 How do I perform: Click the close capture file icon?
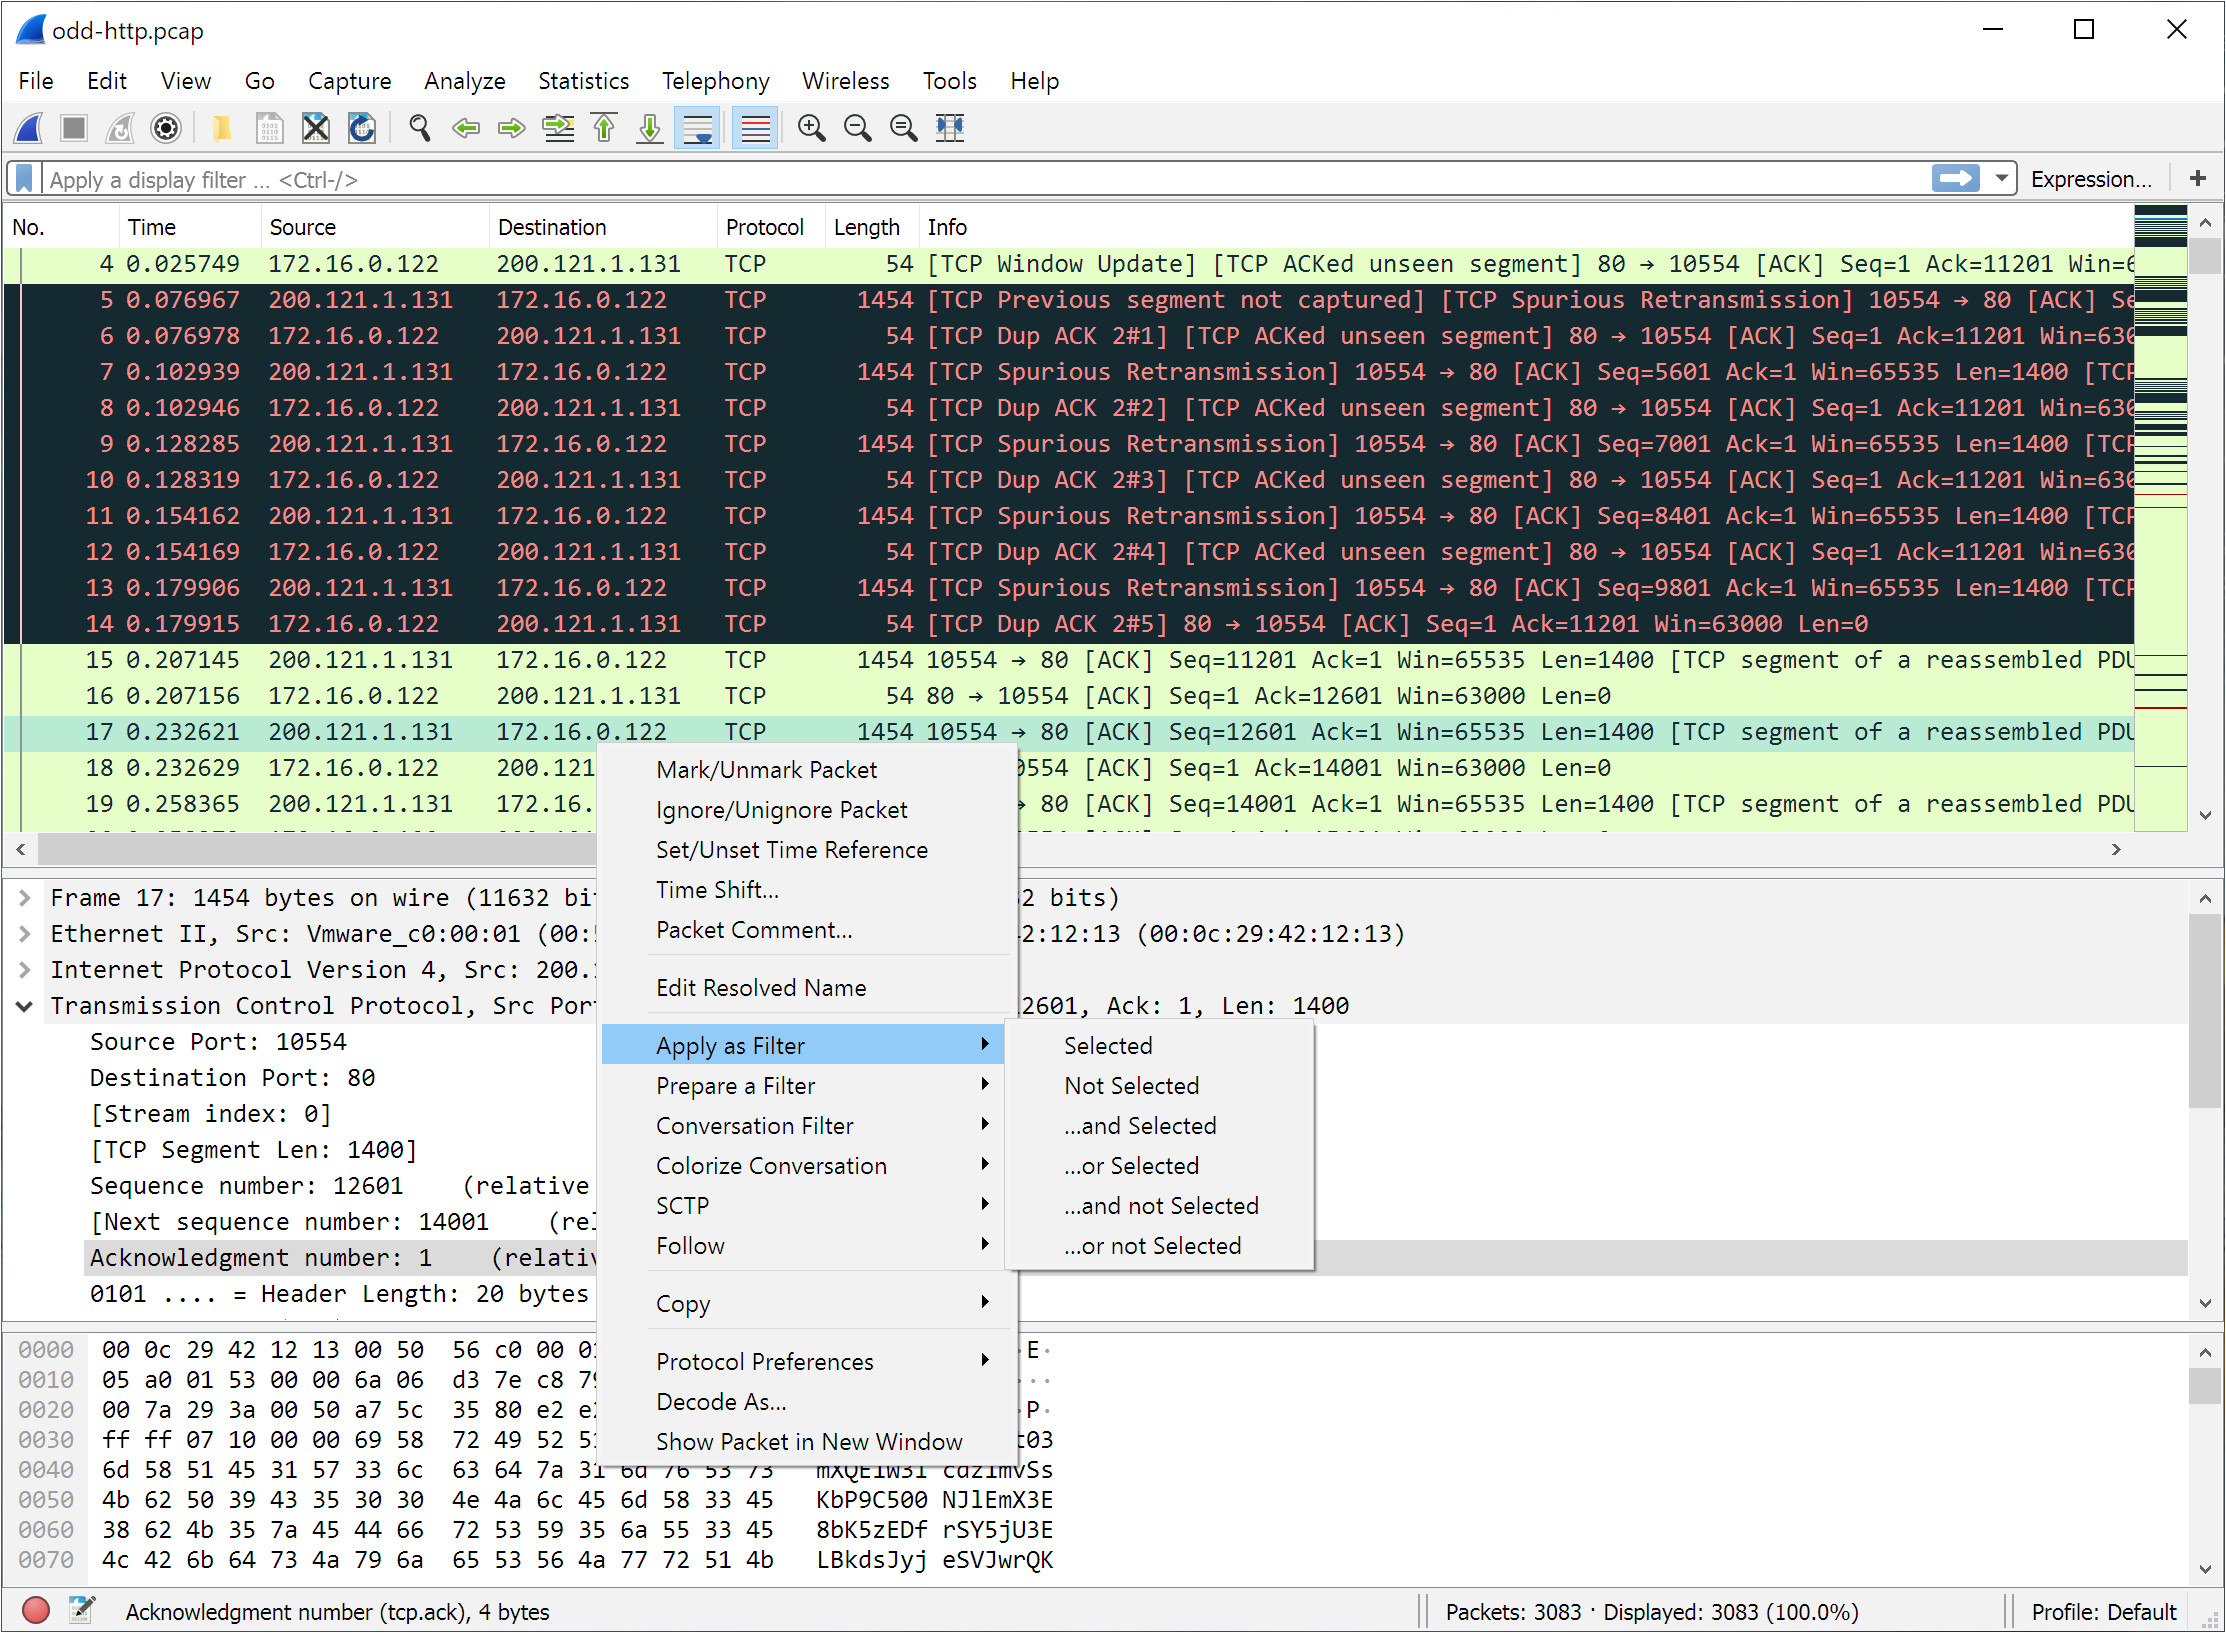[316, 128]
